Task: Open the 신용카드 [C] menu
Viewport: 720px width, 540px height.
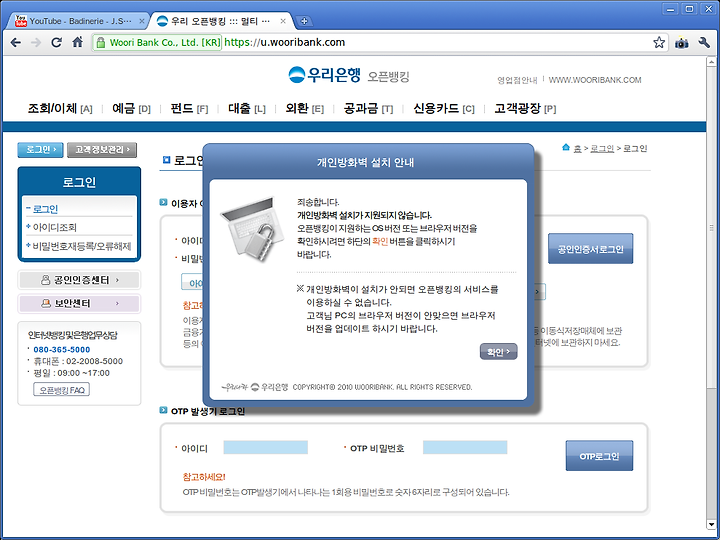Action: (x=444, y=108)
